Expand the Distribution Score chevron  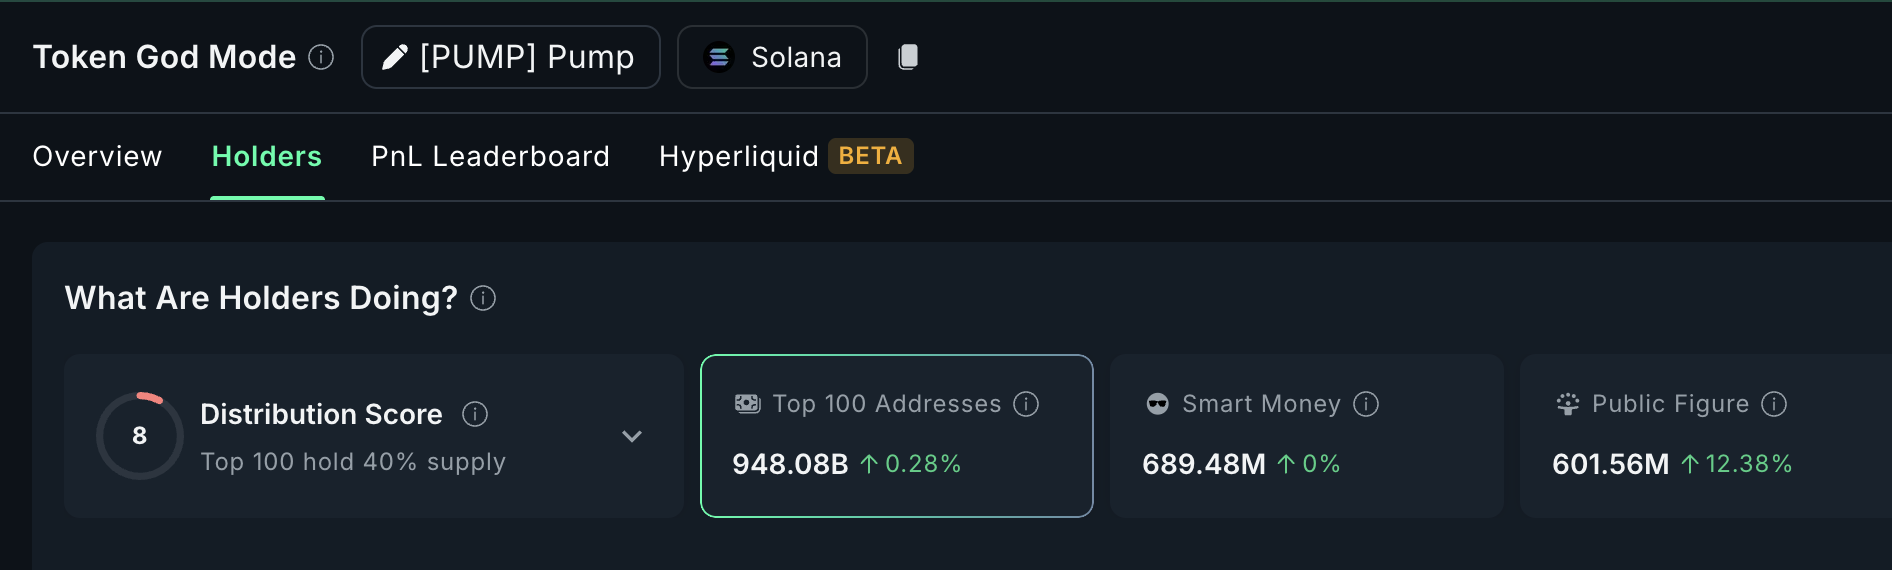(632, 436)
